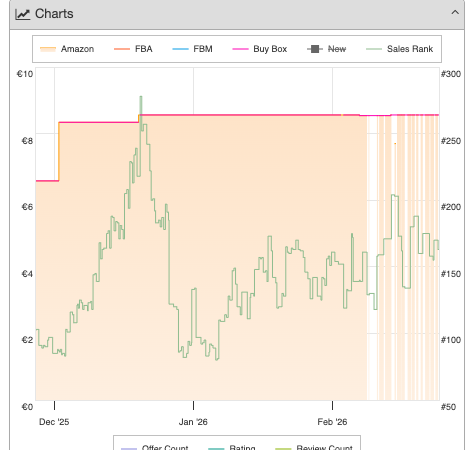Image resolution: width=474 pixels, height=450 pixels.
Task: Click the #300 rank axis label
Action: pyautogui.click(x=451, y=74)
